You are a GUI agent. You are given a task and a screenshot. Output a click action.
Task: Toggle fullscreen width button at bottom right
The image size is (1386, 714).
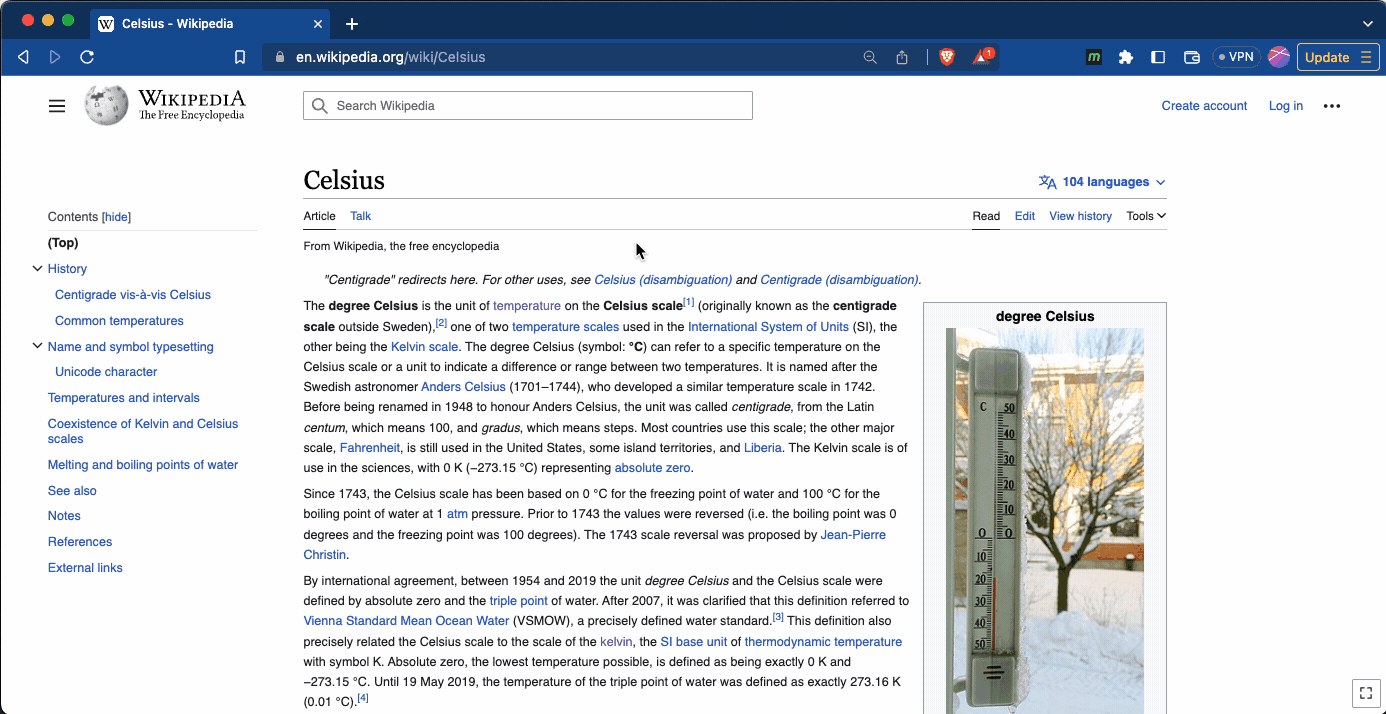pyautogui.click(x=1365, y=692)
